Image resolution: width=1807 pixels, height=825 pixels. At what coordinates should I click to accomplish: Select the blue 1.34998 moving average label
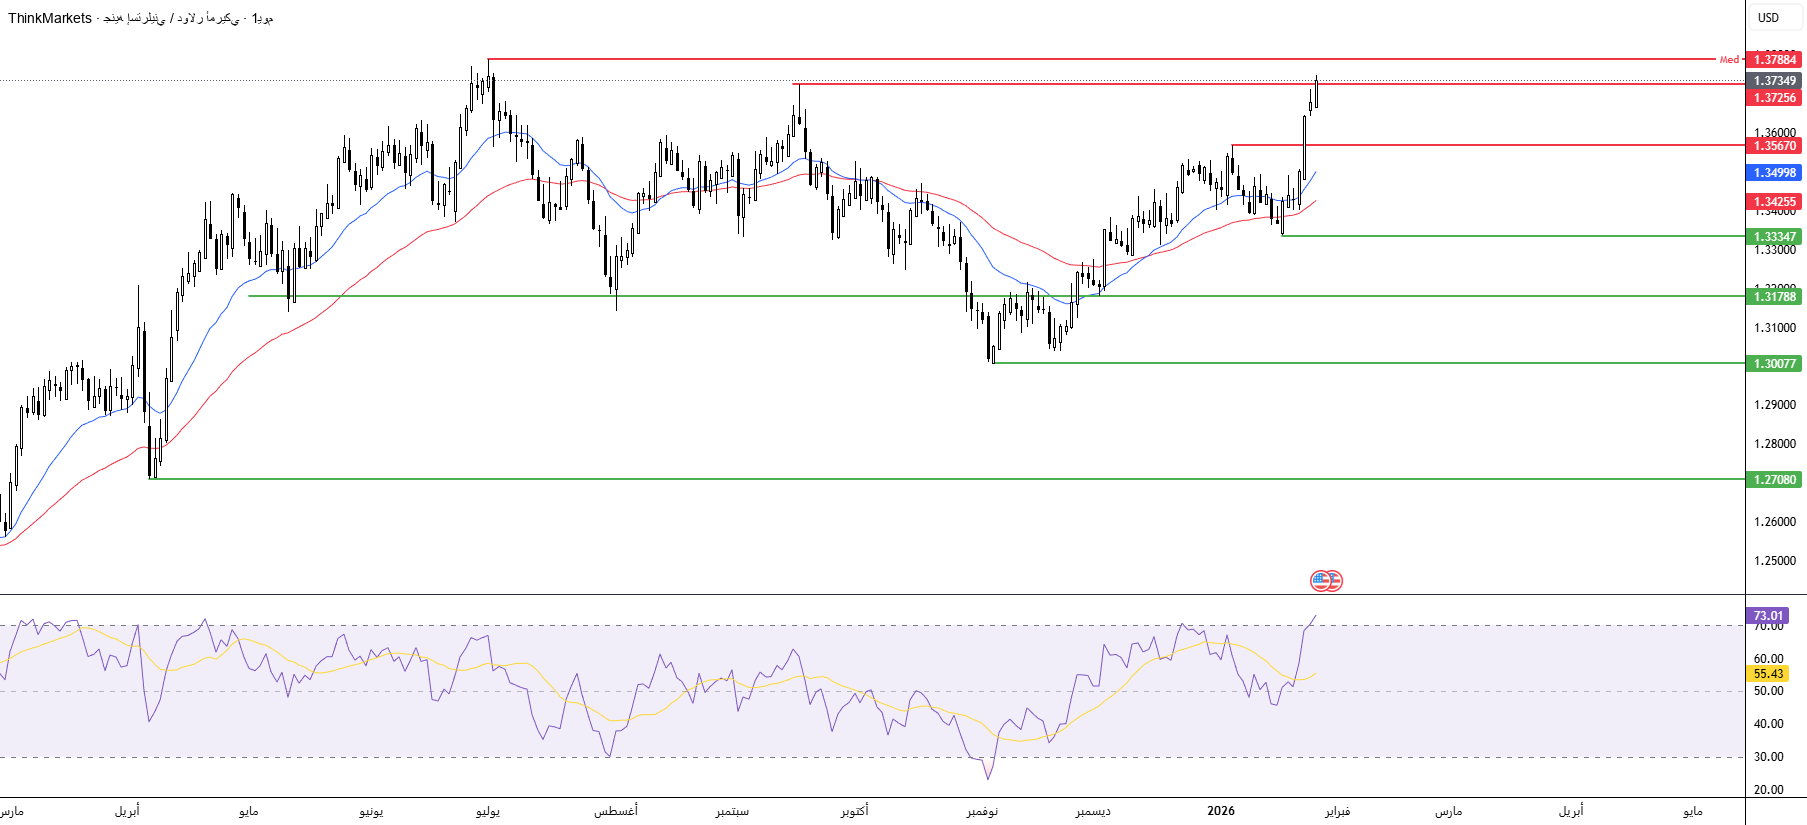1775,173
